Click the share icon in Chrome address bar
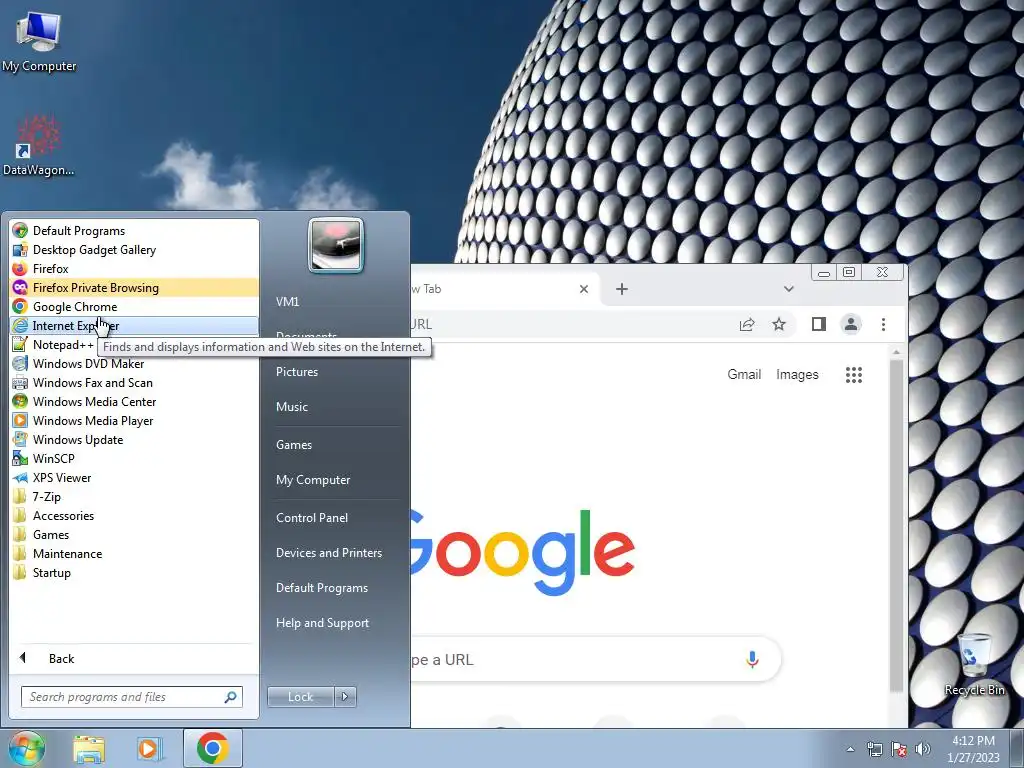Image resolution: width=1024 pixels, height=768 pixels. tap(747, 325)
